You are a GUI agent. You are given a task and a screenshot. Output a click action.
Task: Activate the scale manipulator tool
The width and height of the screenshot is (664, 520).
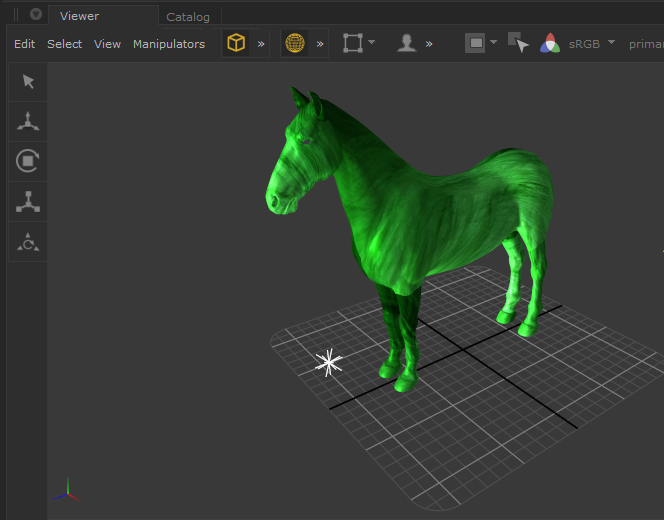(x=28, y=201)
